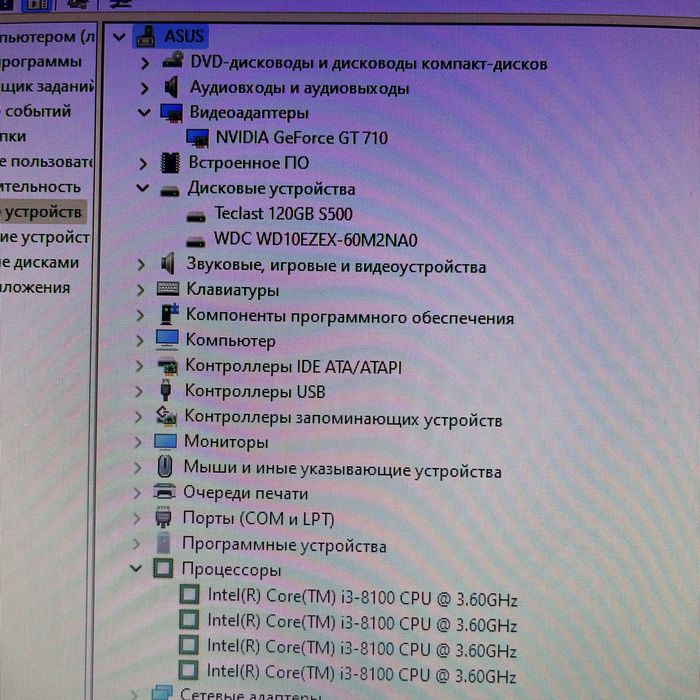This screenshot has width=700, height=700.
Task: Select the 'Teclast 120GB S500' entry
Action: pyautogui.click(x=283, y=214)
